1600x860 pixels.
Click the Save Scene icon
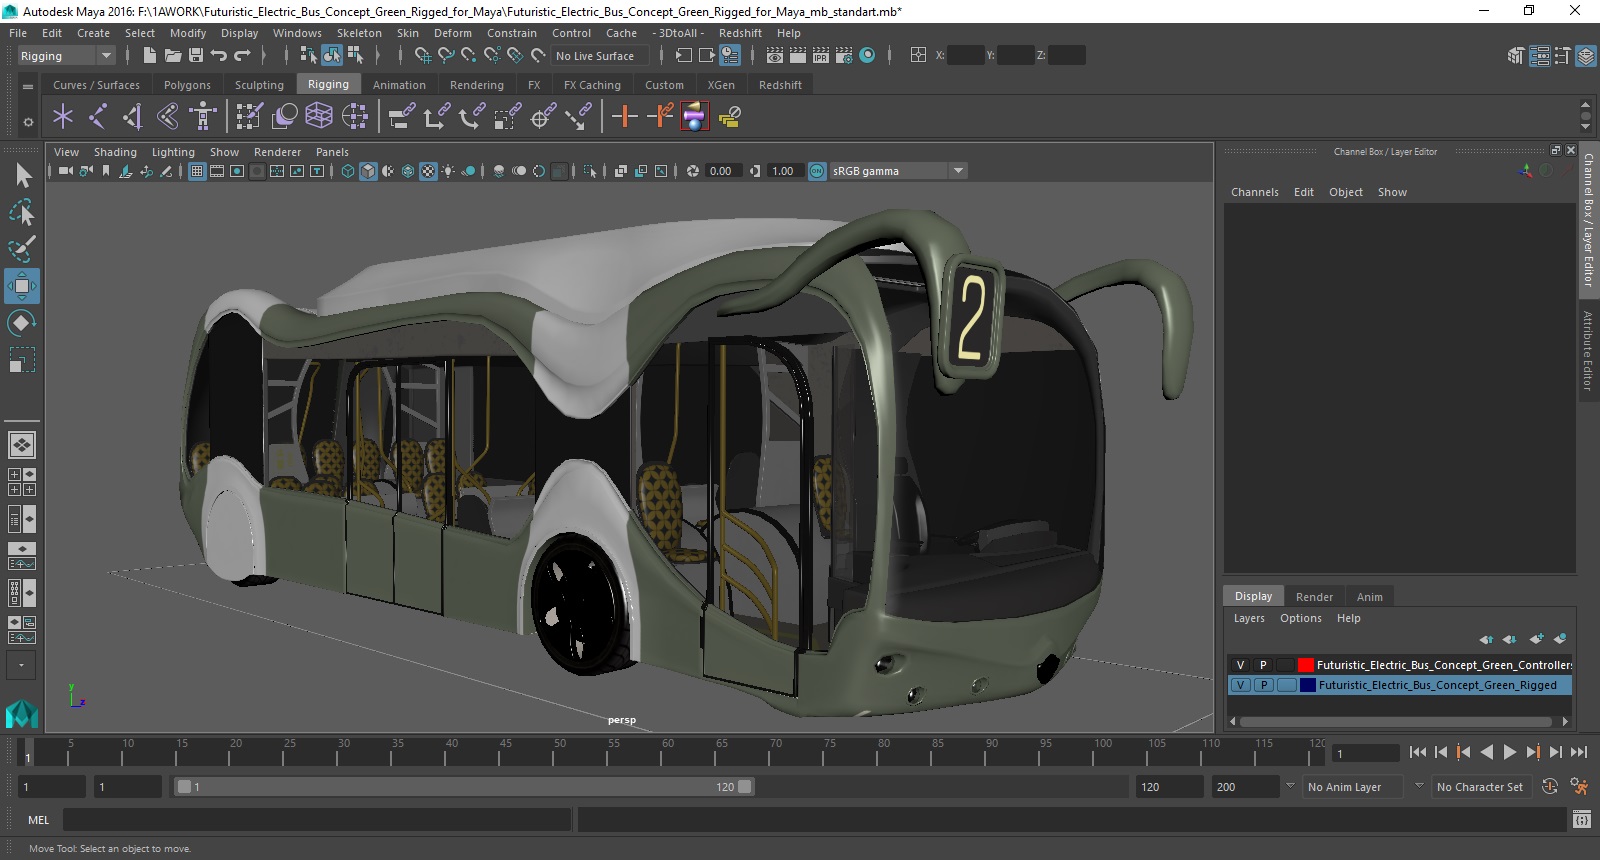[196, 56]
